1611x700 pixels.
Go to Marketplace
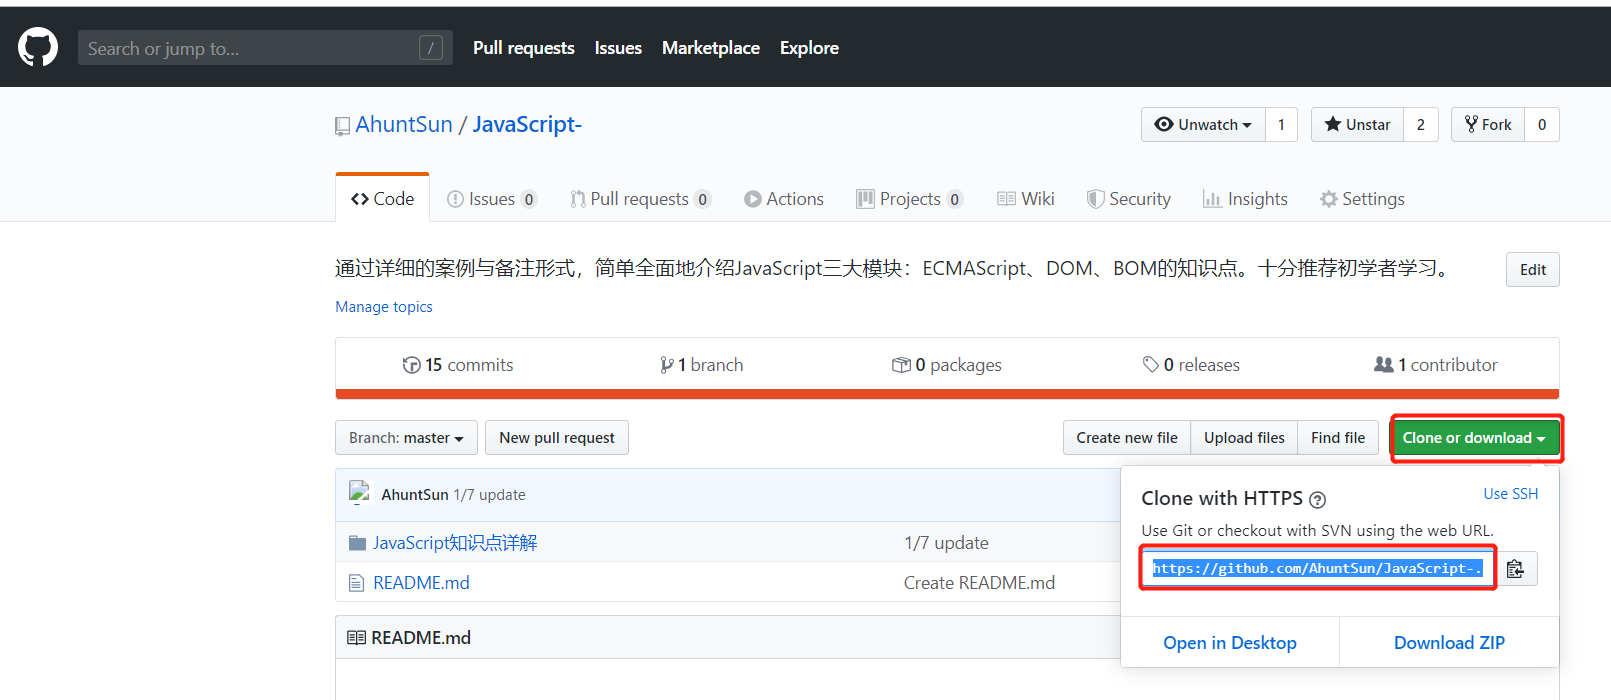coord(711,48)
